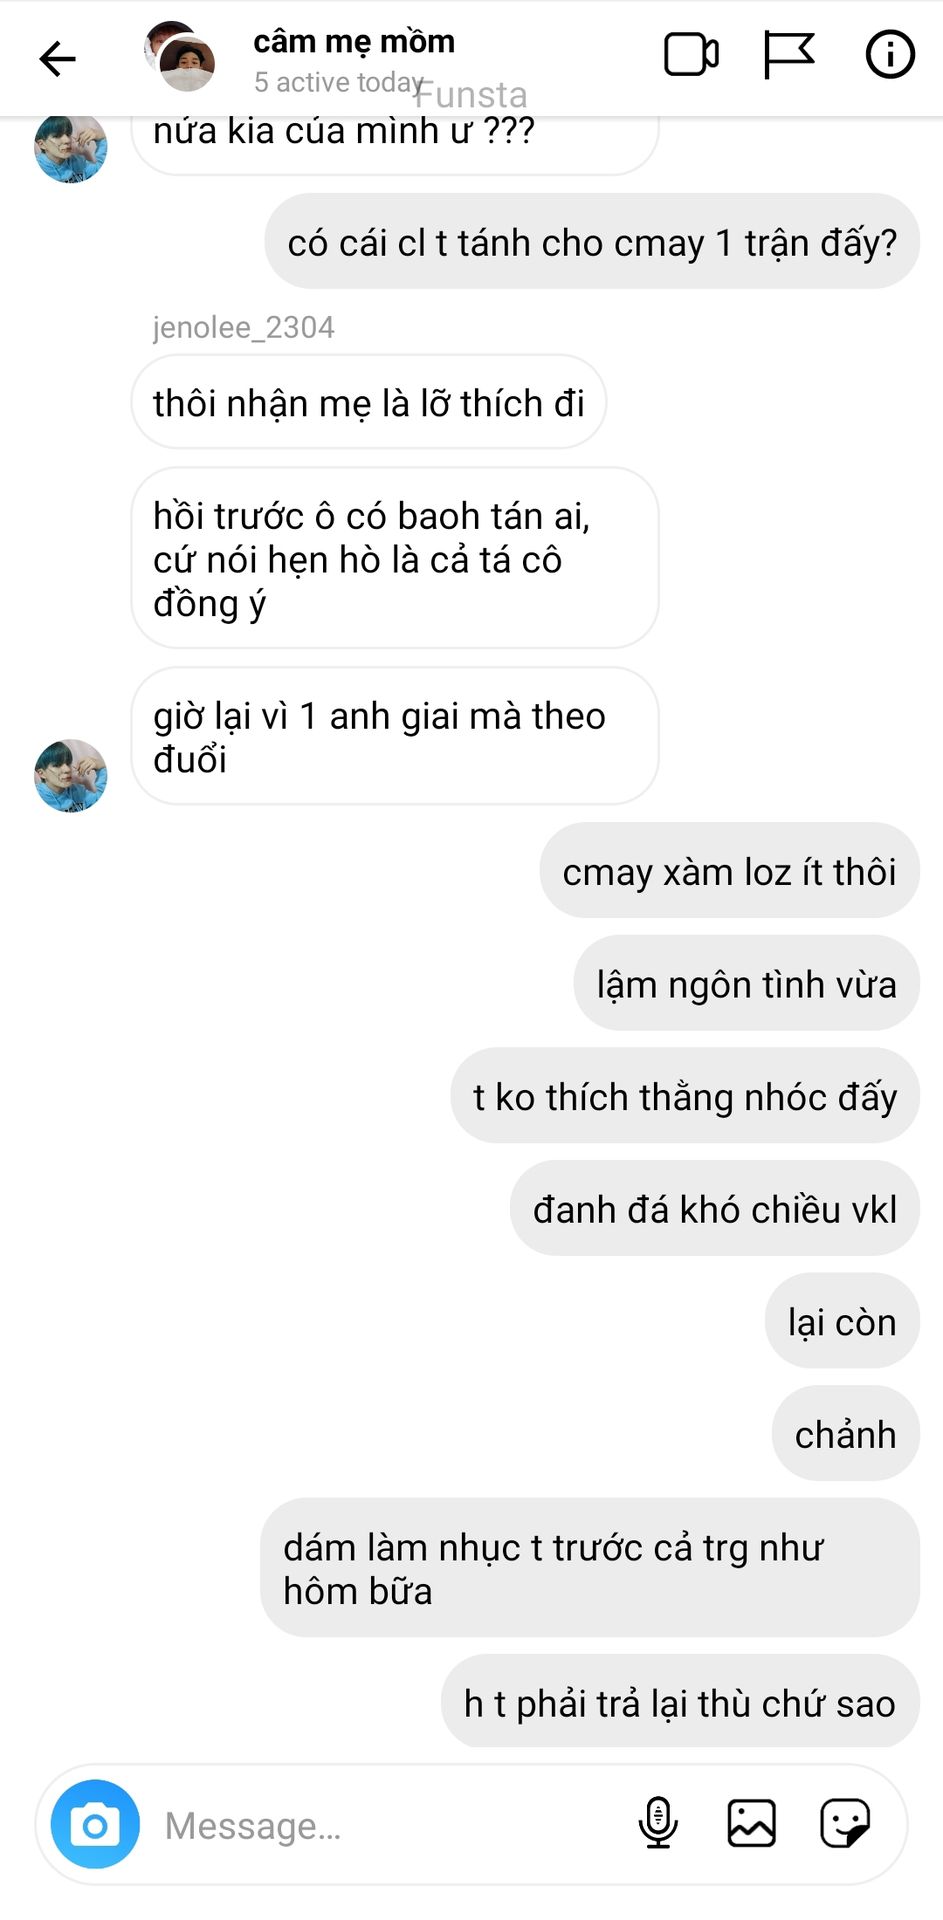Select message thôi nhận mẹ là lỡ thích đi
This screenshot has height=1920, width=943.
point(369,402)
